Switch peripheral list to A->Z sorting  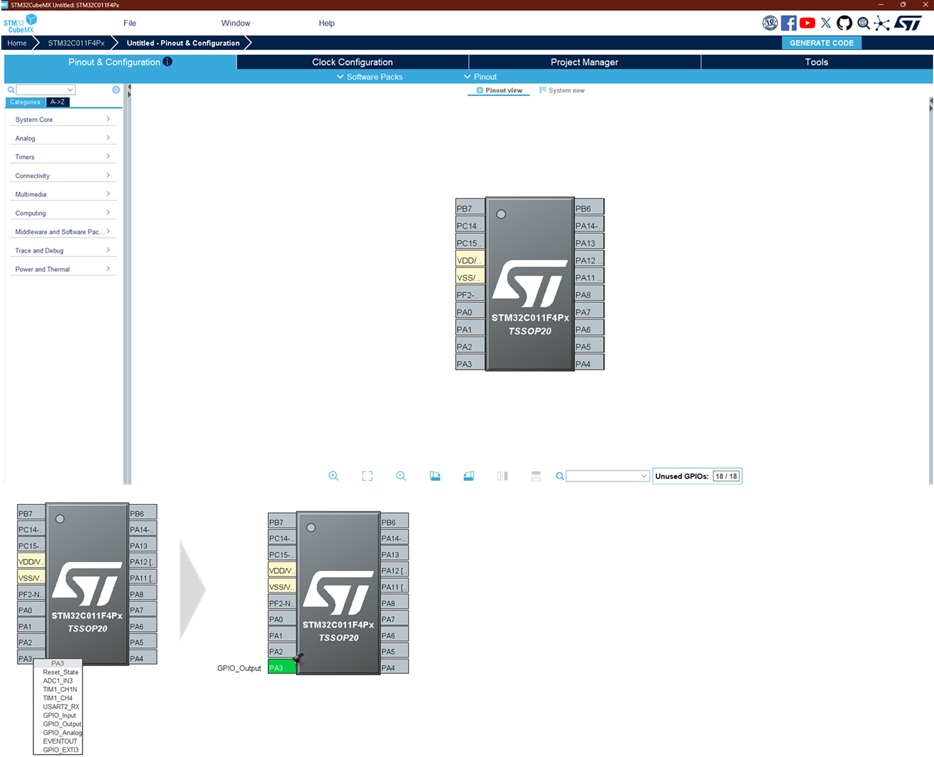[58, 102]
